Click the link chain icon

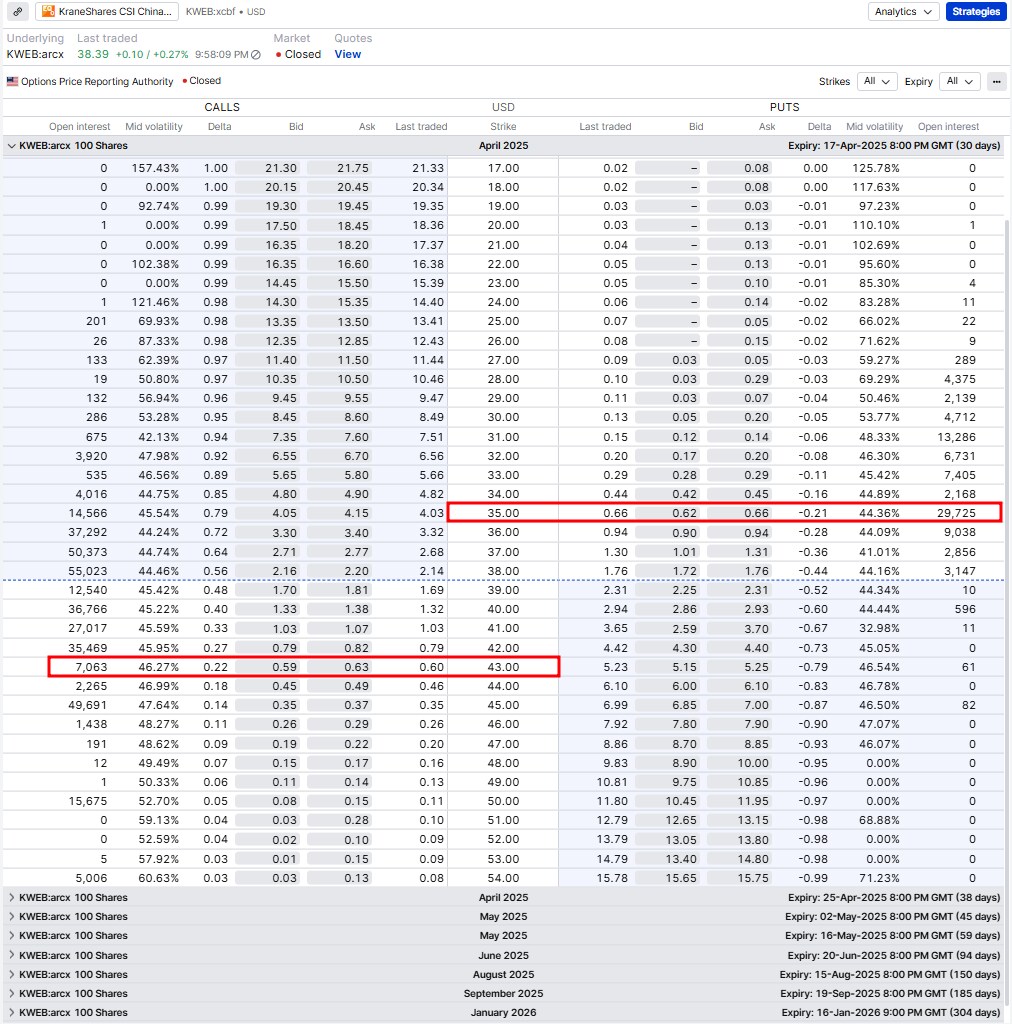tap(18, 12)
